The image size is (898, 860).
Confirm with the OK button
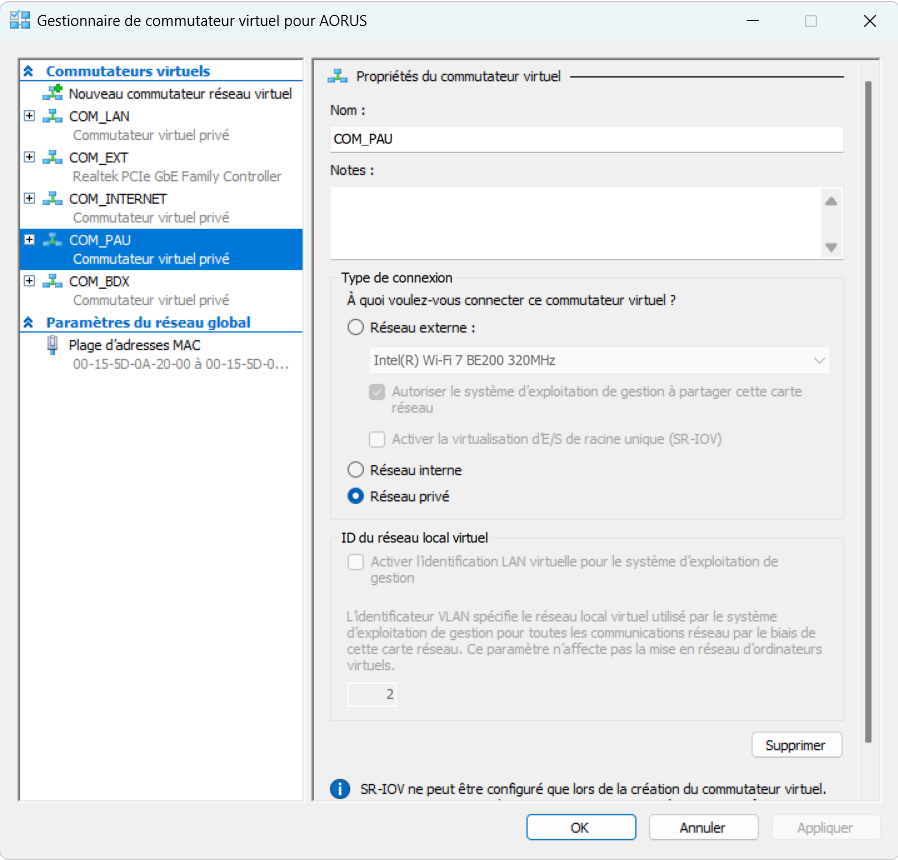pyautogui.click(x=580, y=827)
